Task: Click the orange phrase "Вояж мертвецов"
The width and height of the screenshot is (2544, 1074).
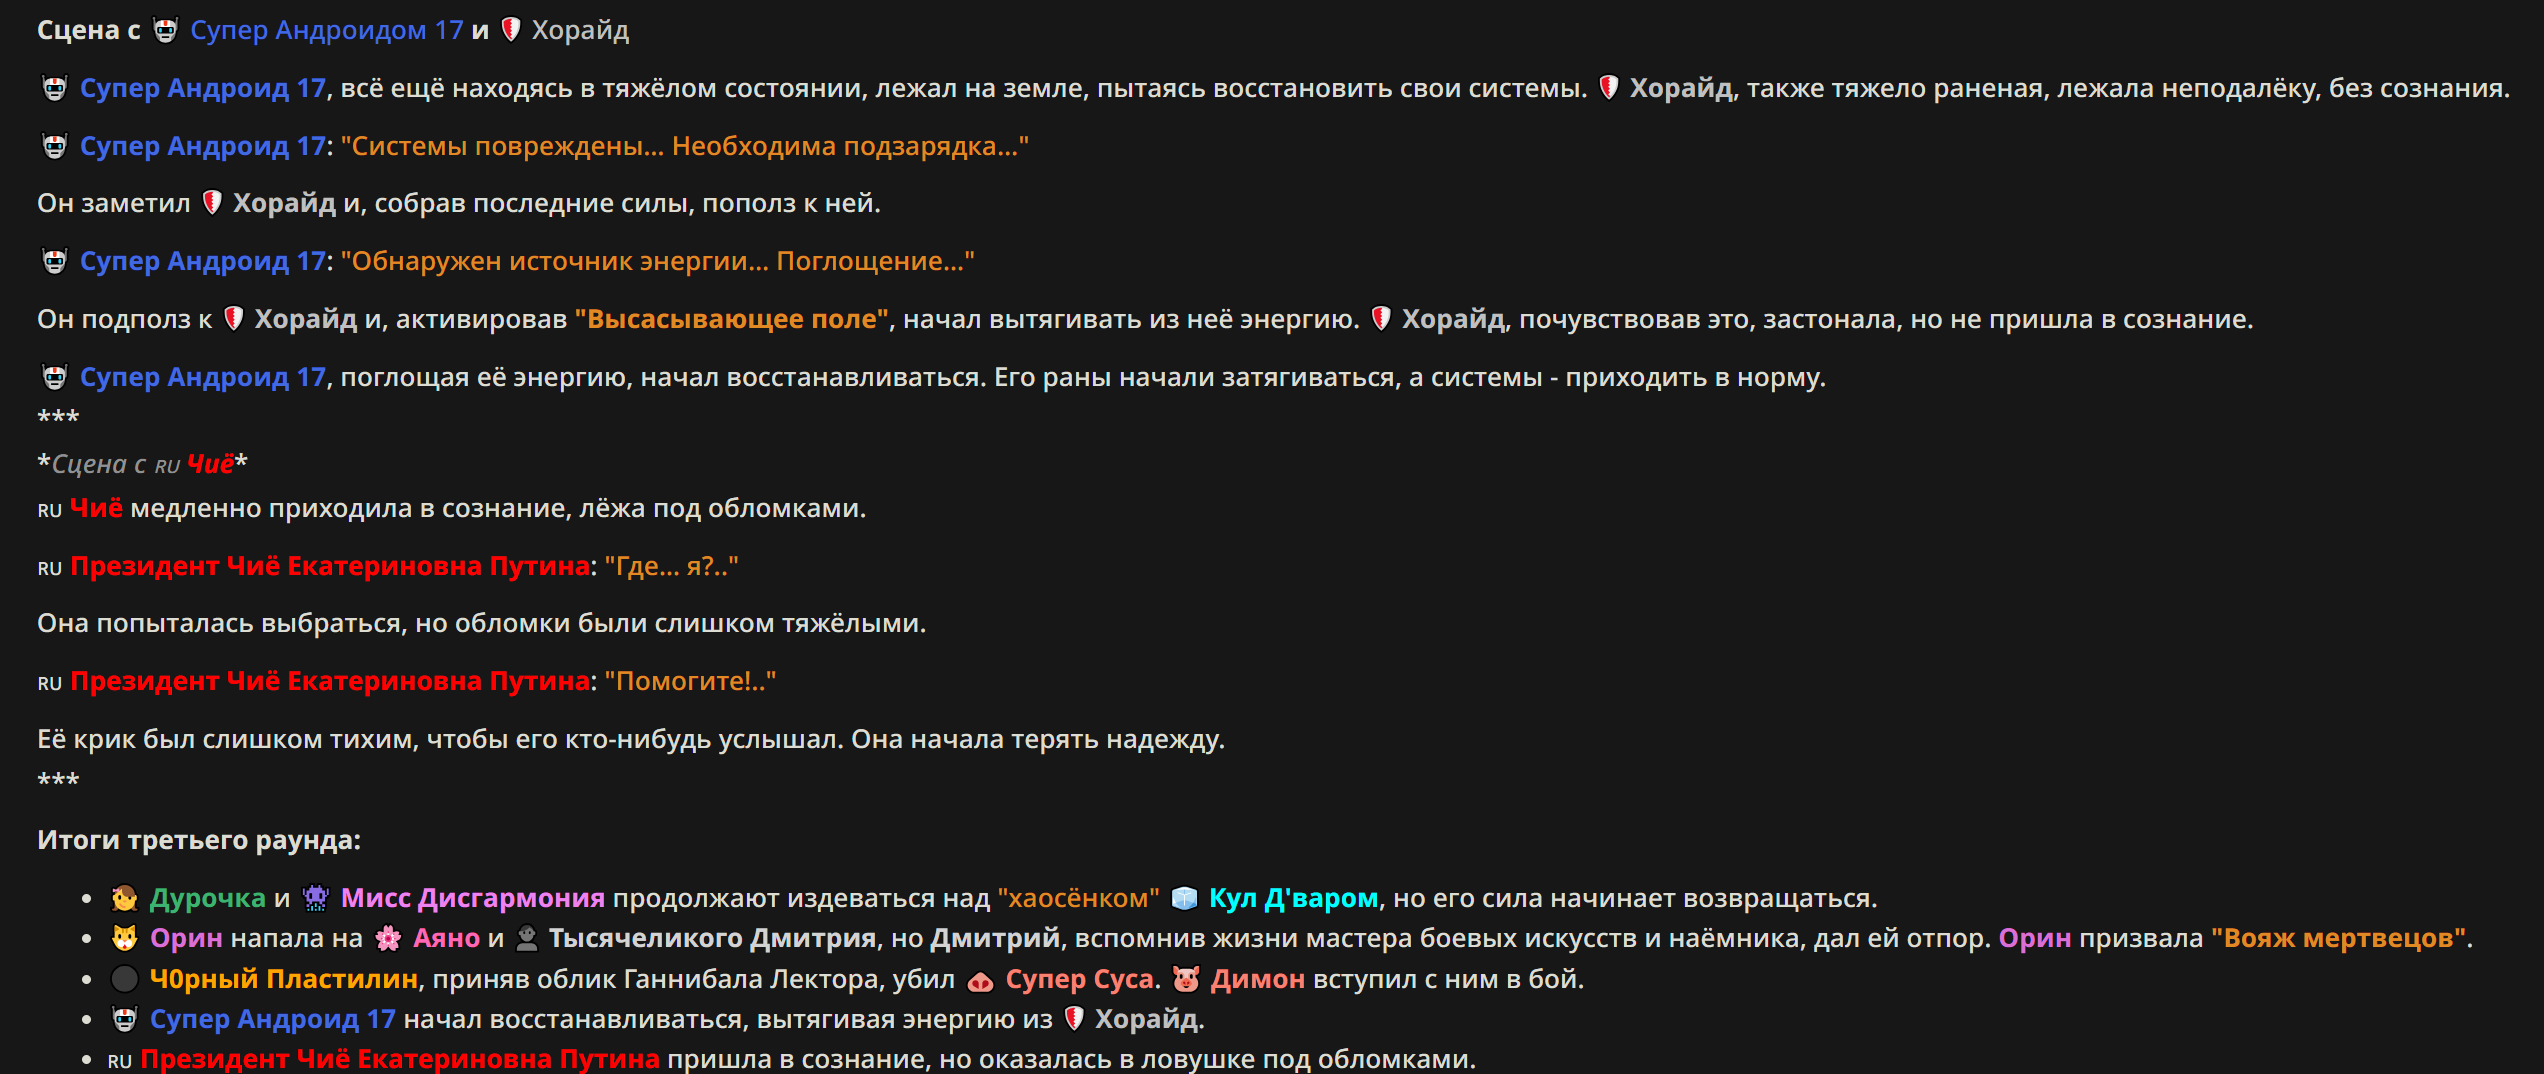Action: tap(2338, 939)
